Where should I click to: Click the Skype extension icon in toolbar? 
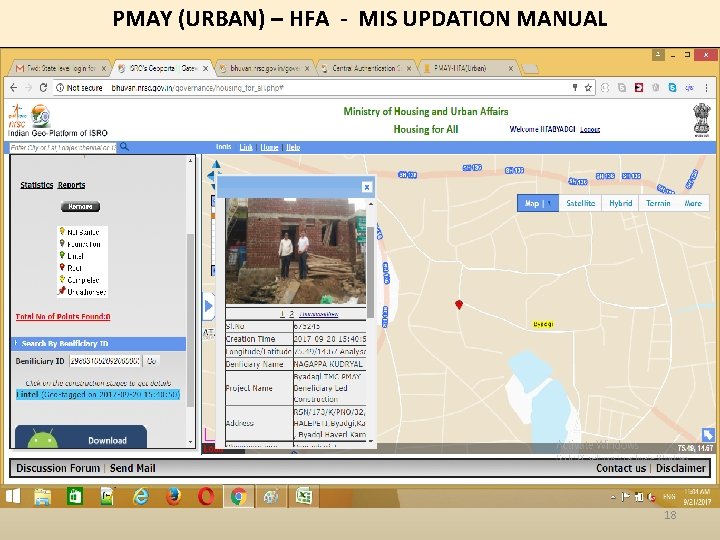point(672,88)
